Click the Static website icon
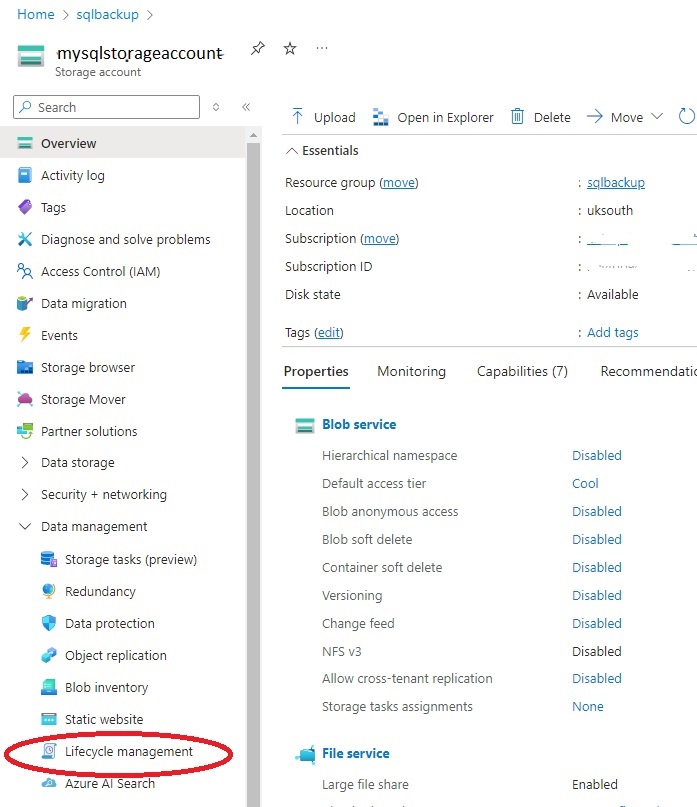The width and height of the screenshot is (697, 807). point(49,719)
